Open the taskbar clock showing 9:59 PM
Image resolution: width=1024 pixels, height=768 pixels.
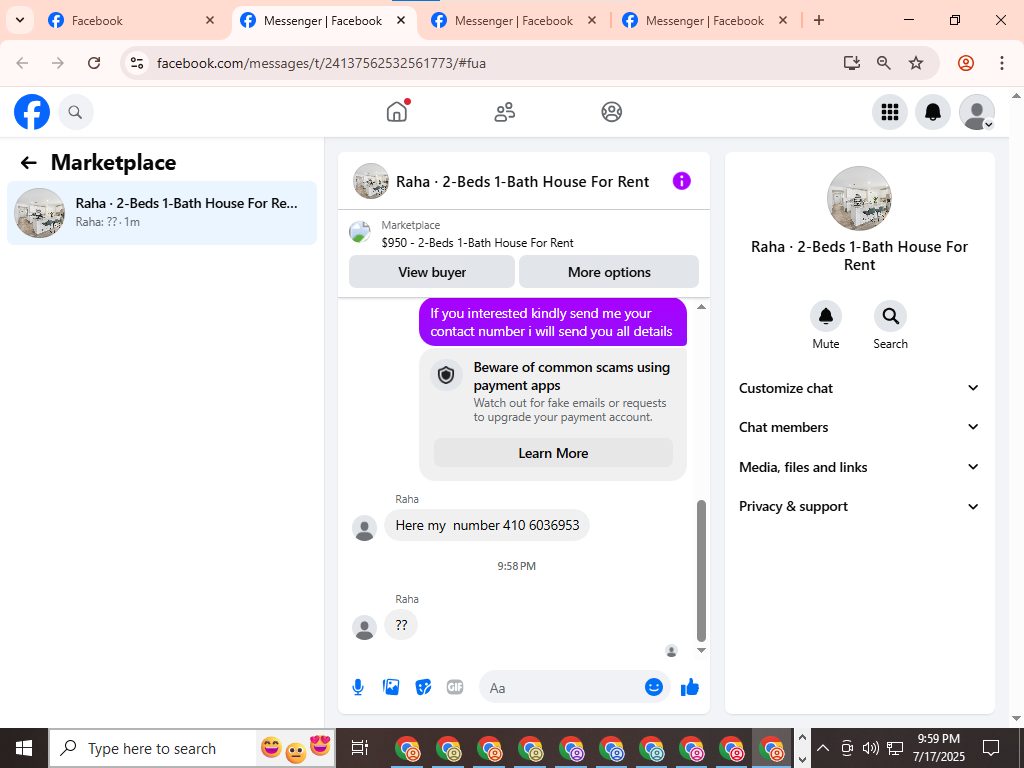(938, 748)
